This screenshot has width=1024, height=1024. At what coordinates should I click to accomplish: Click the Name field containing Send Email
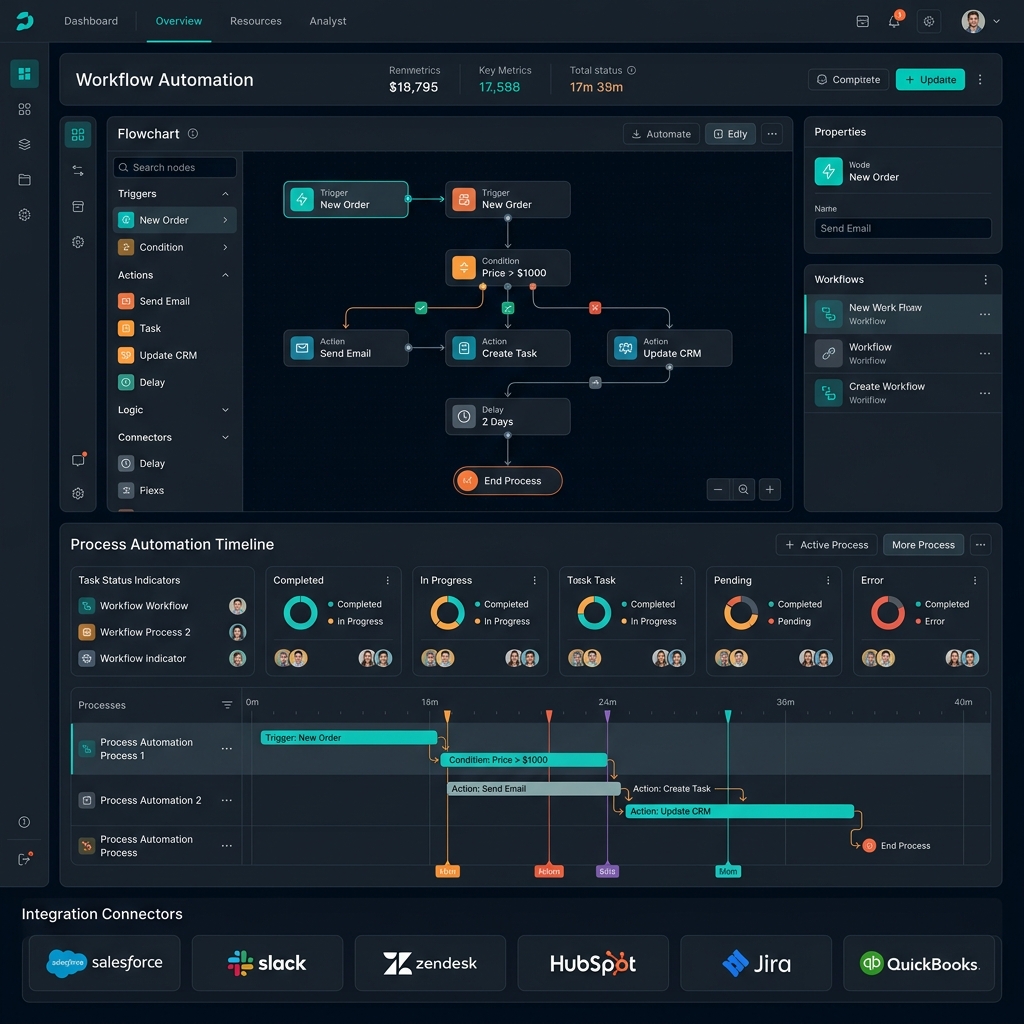[x=903, y=228]
